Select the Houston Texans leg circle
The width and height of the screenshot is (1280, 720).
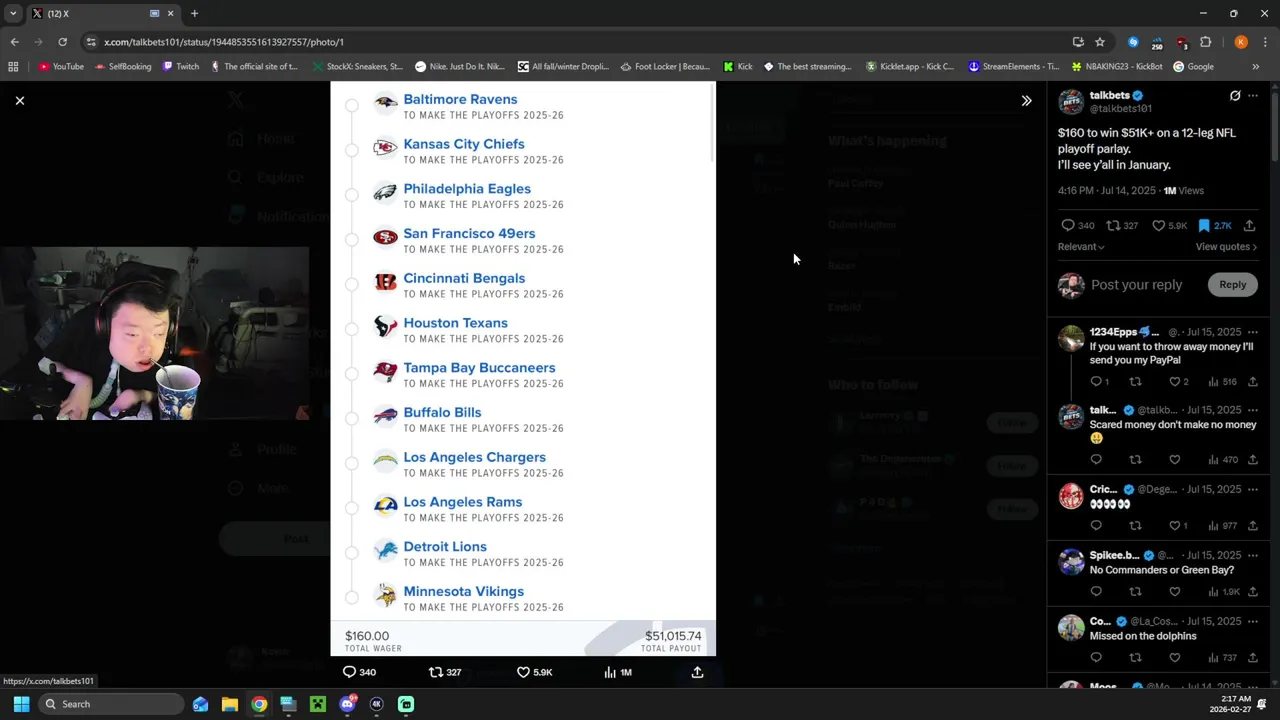[x=351, y=329]
